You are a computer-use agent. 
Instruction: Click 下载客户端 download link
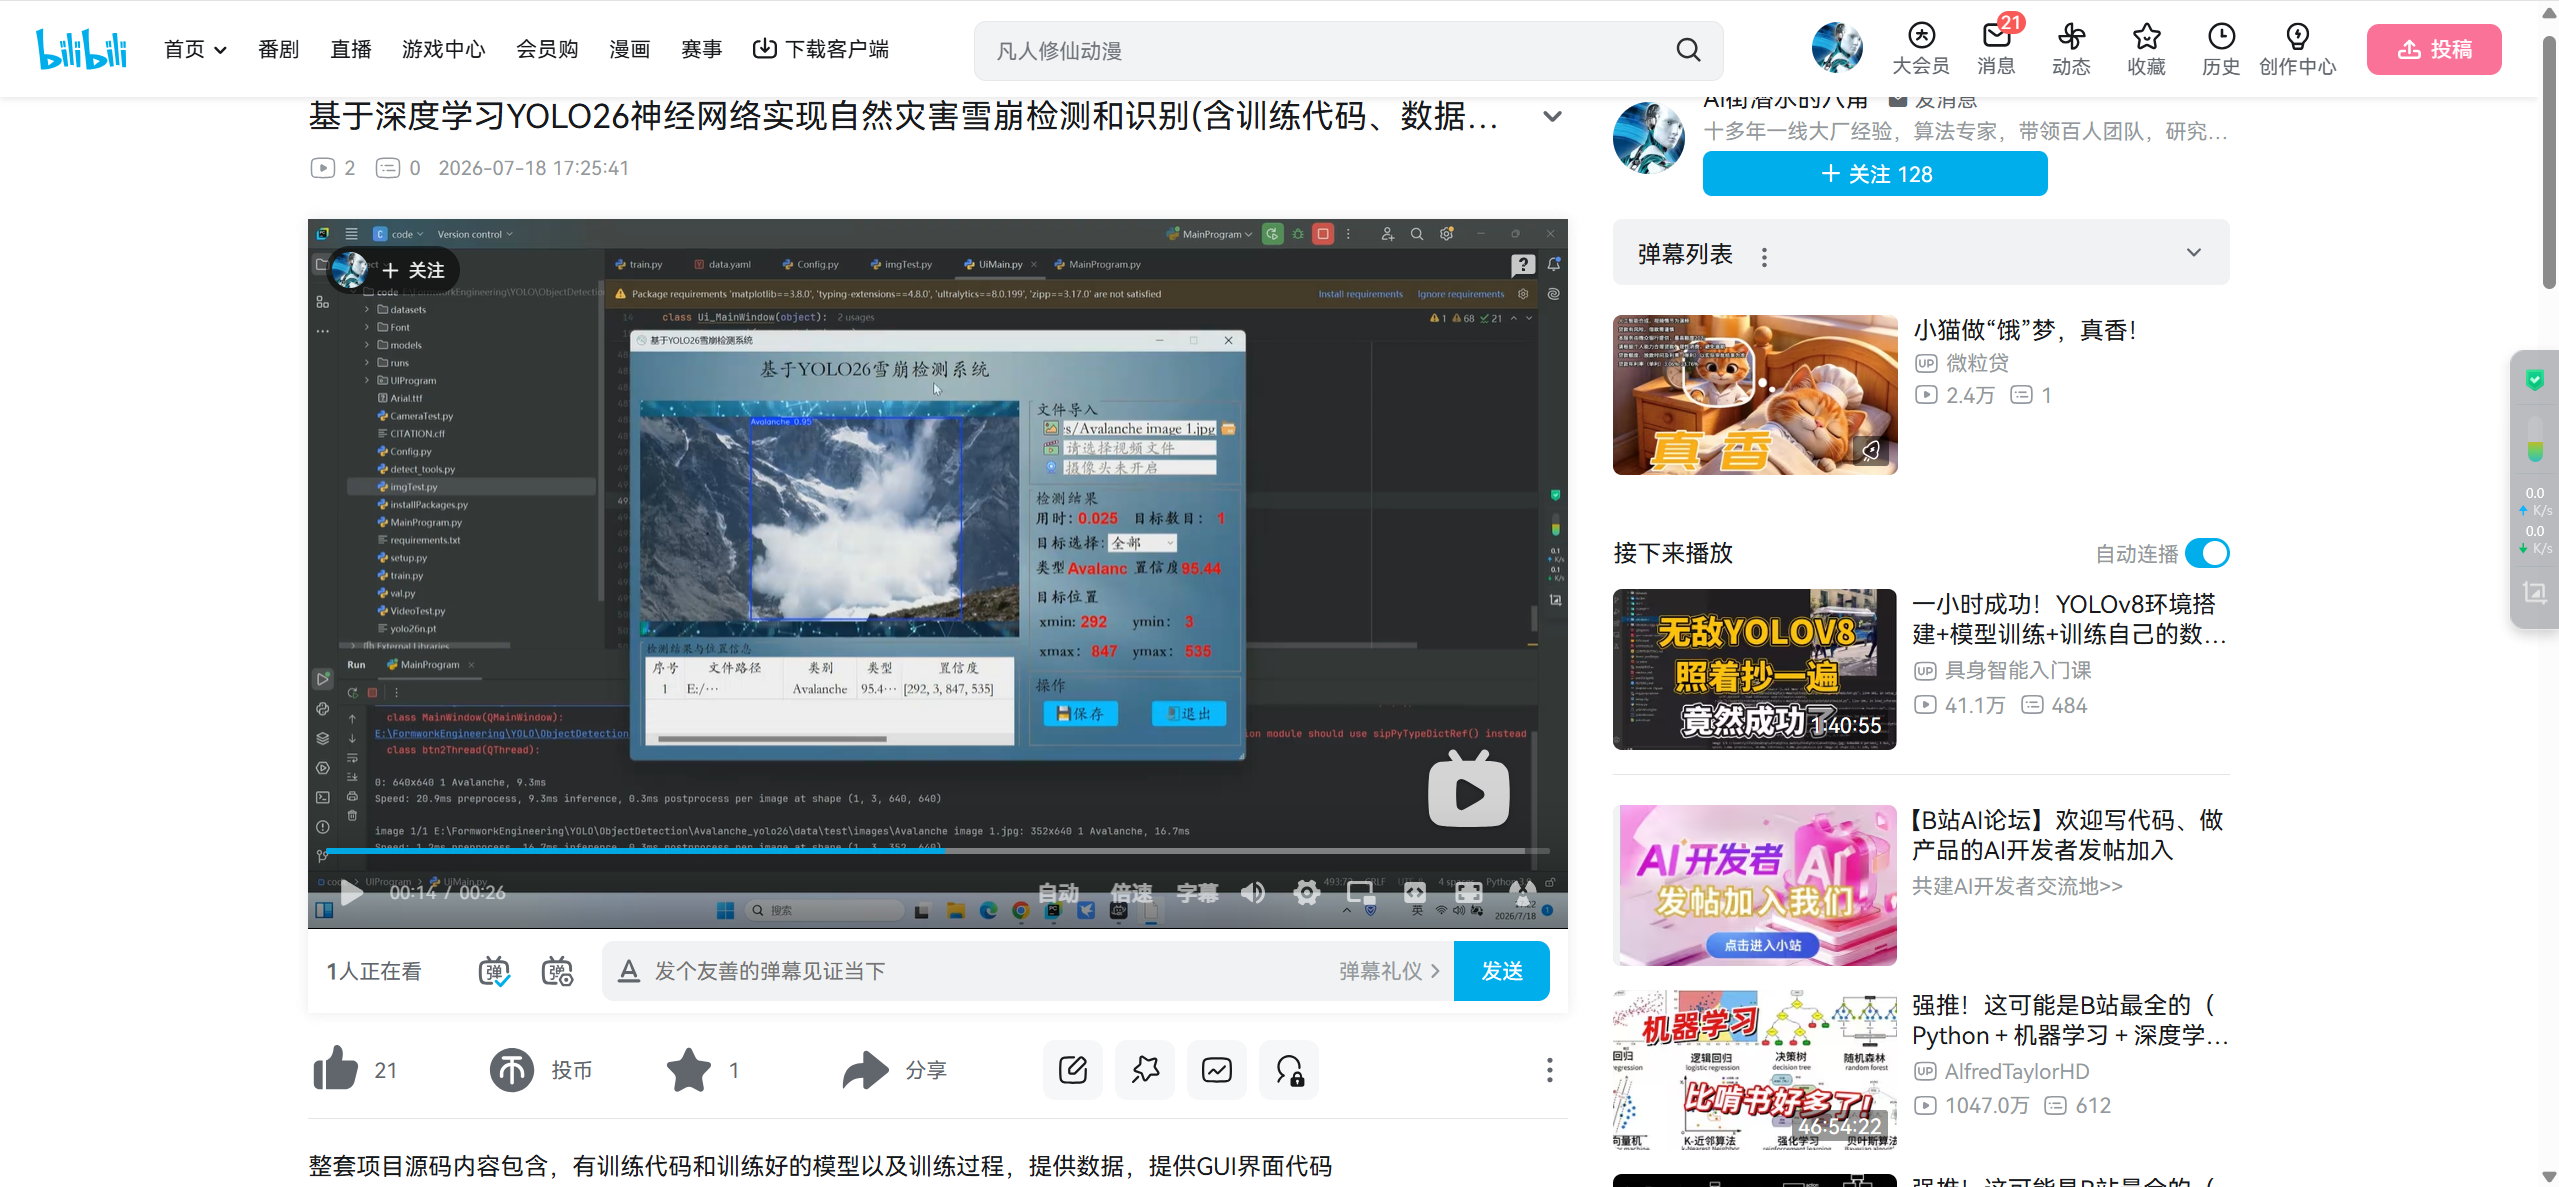821,49
